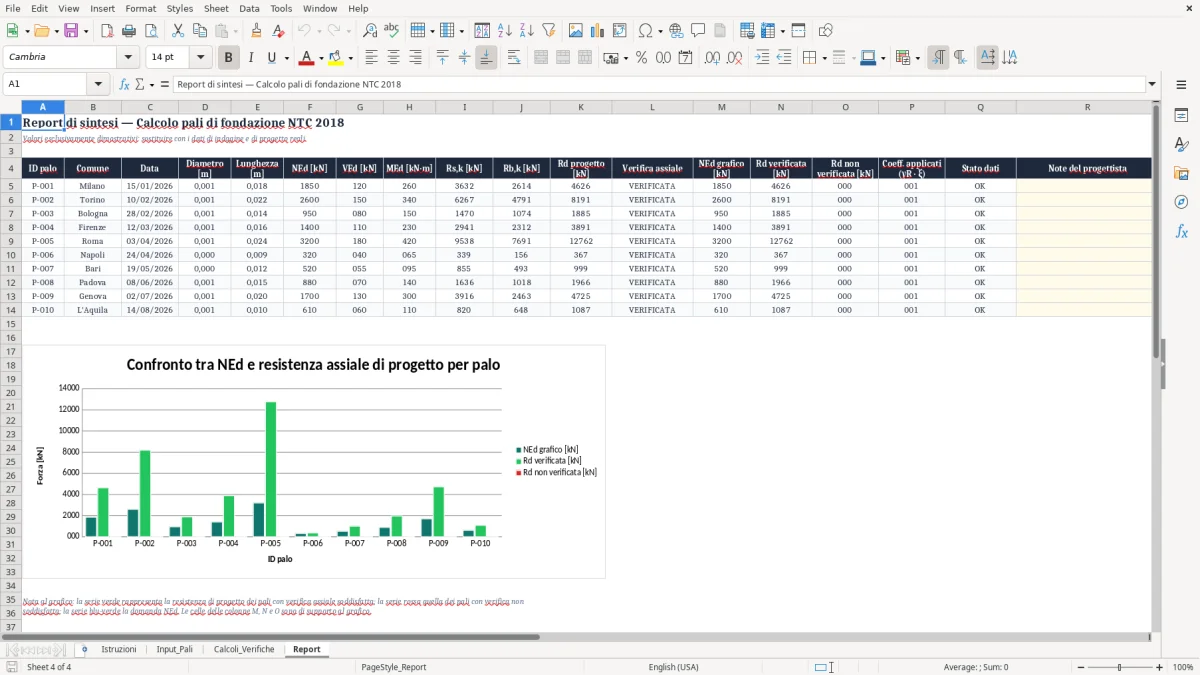Viewport: 1200px width, 675px height.
Task: Apply the yellow background color swatch
Action: tap(336, 58)
